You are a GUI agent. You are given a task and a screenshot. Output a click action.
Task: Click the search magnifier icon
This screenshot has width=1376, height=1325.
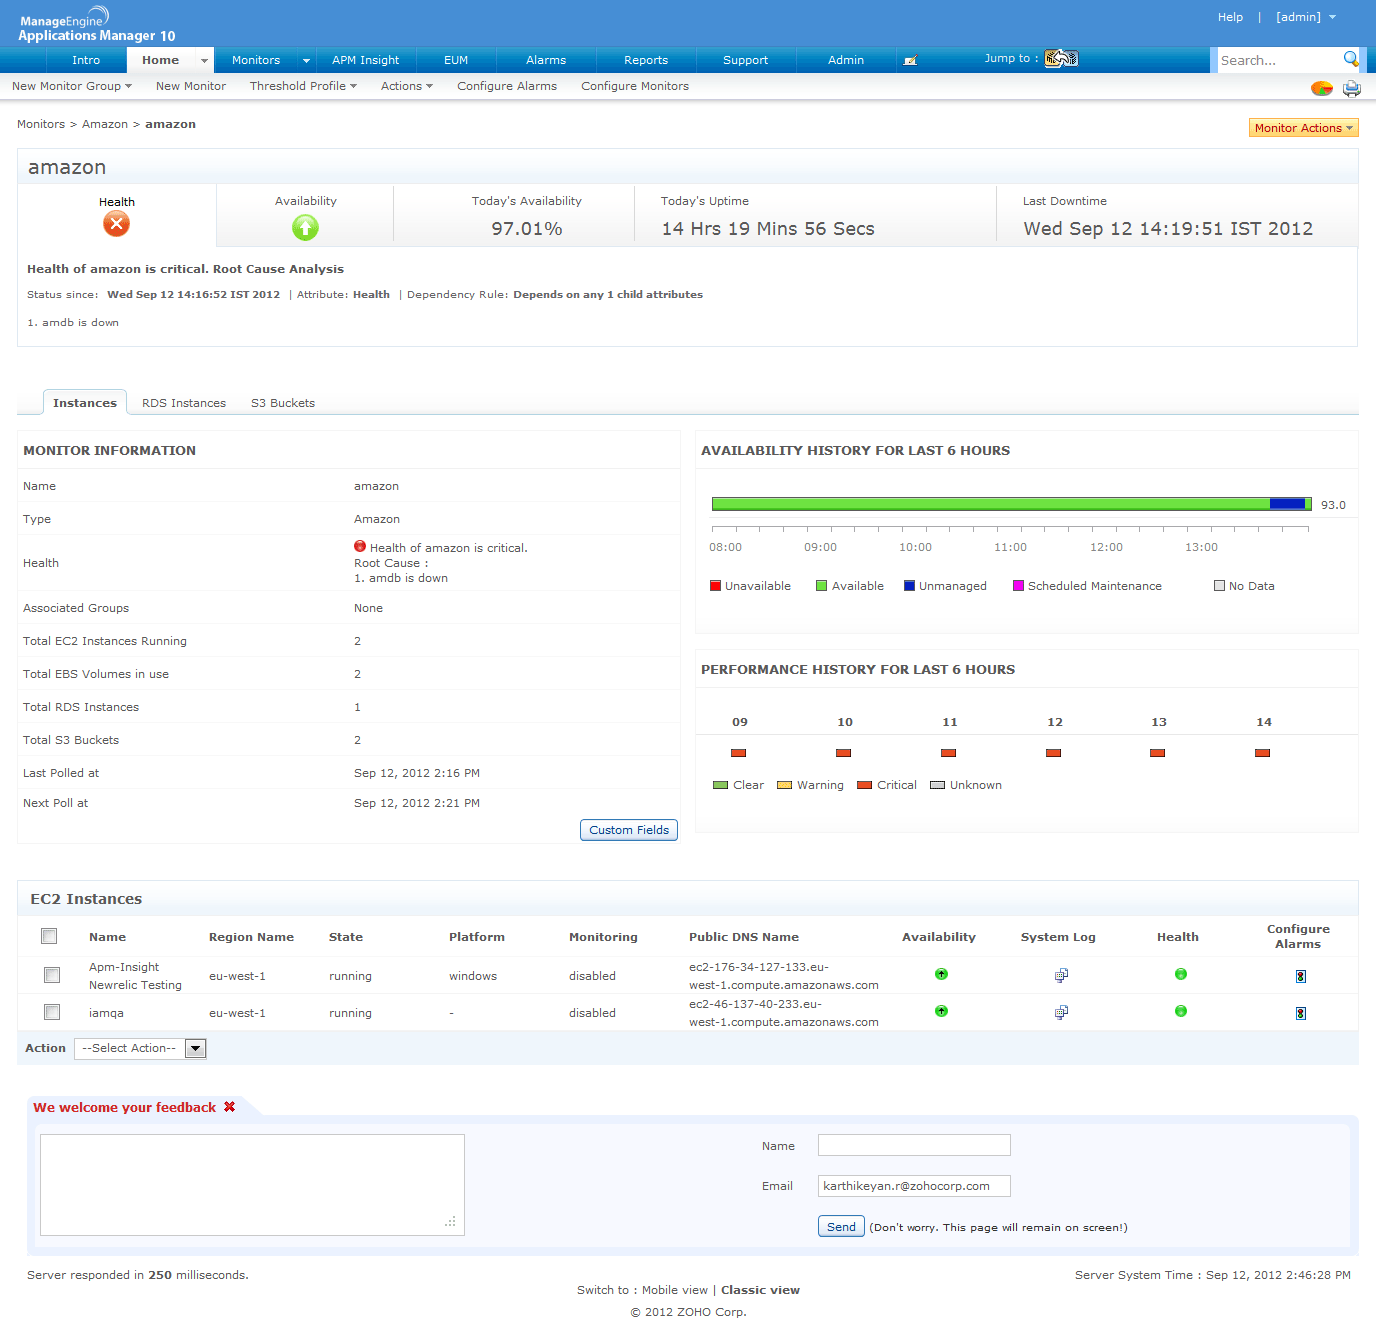pyautogui.click(x=1350, y=59)
